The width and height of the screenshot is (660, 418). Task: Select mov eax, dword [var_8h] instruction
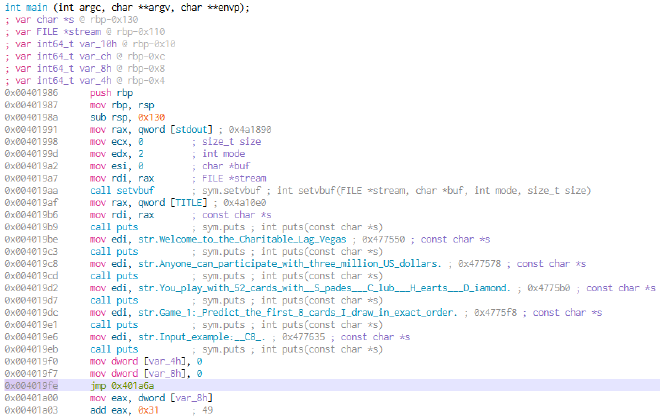152,398
